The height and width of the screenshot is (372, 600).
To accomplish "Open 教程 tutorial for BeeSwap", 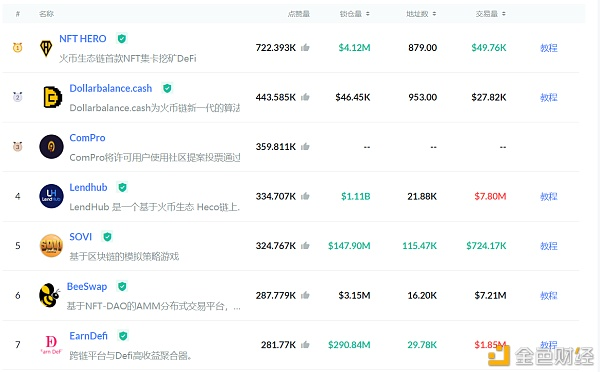I will pos(549,296).
